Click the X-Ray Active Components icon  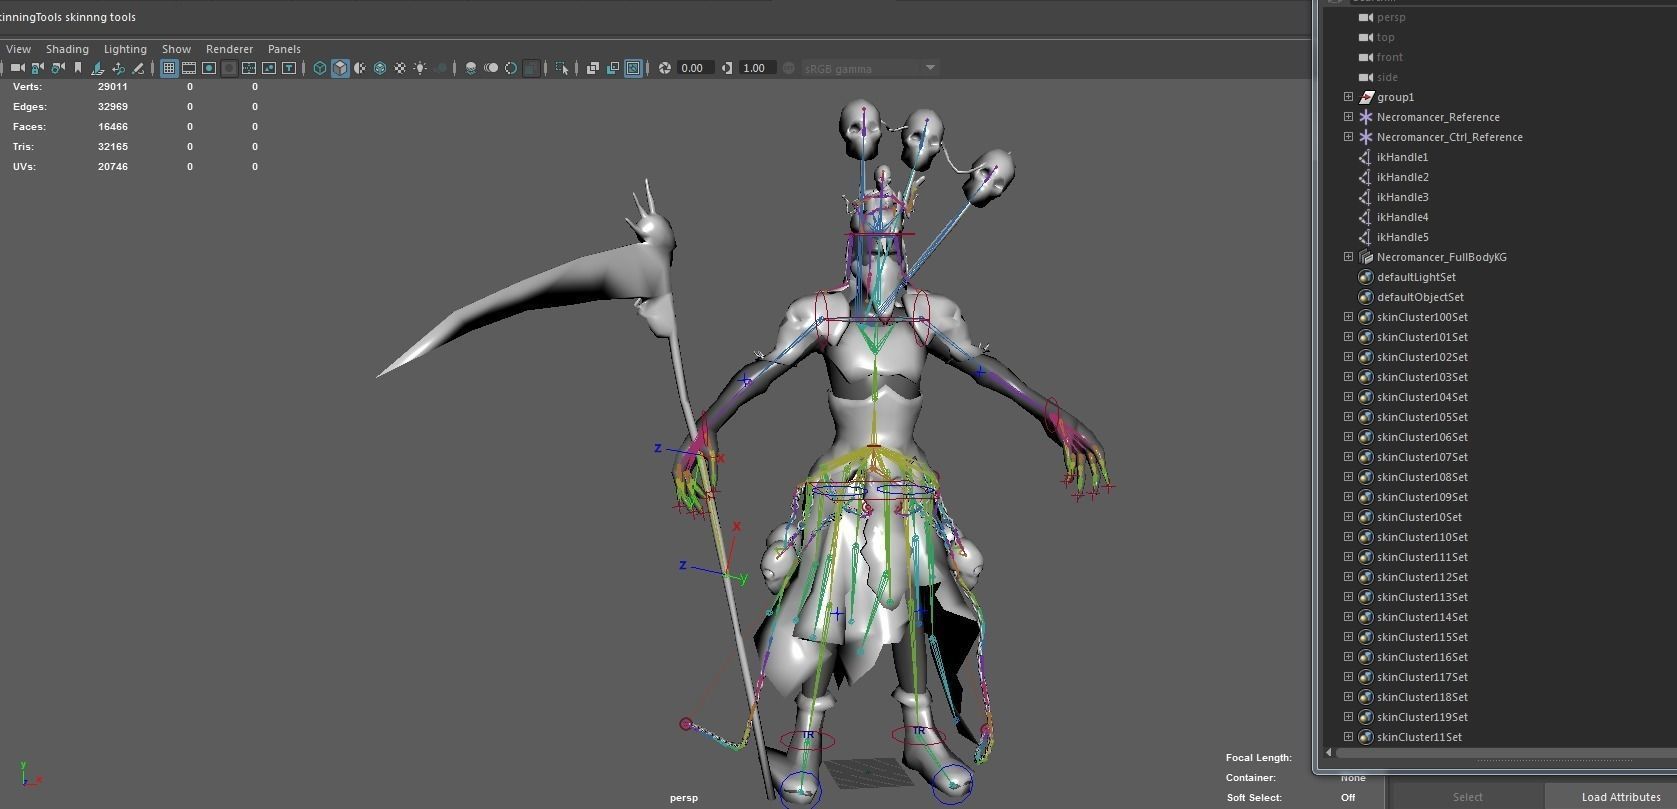(613, 68)
